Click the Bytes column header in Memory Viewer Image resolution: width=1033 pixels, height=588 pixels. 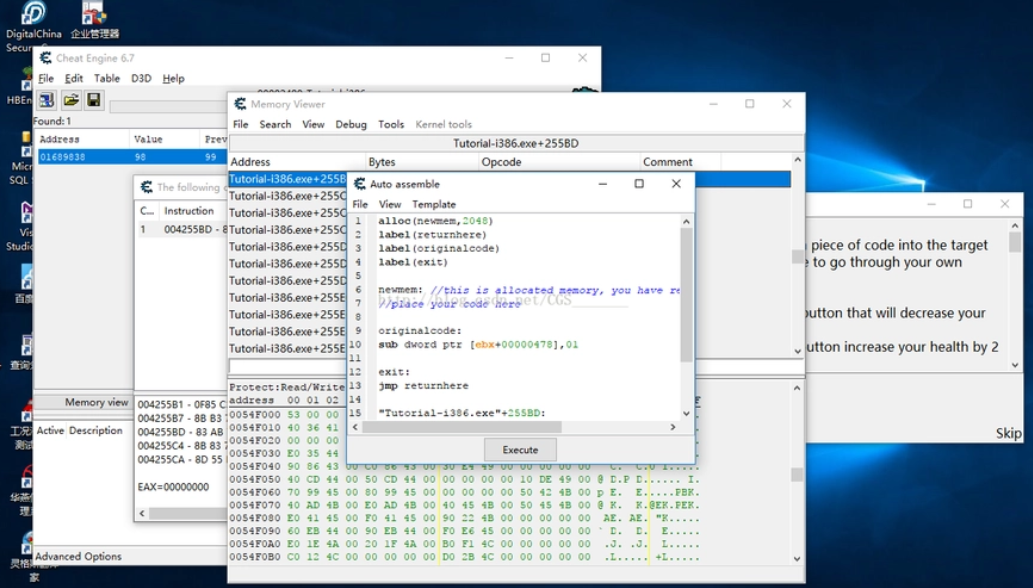422,162
